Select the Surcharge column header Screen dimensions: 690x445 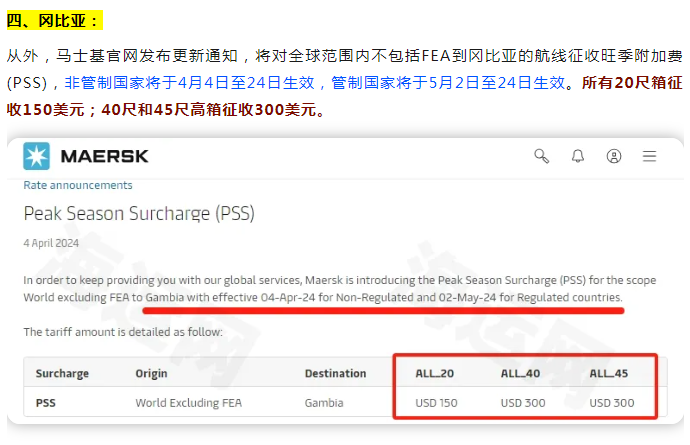click(x=62, y=373)
